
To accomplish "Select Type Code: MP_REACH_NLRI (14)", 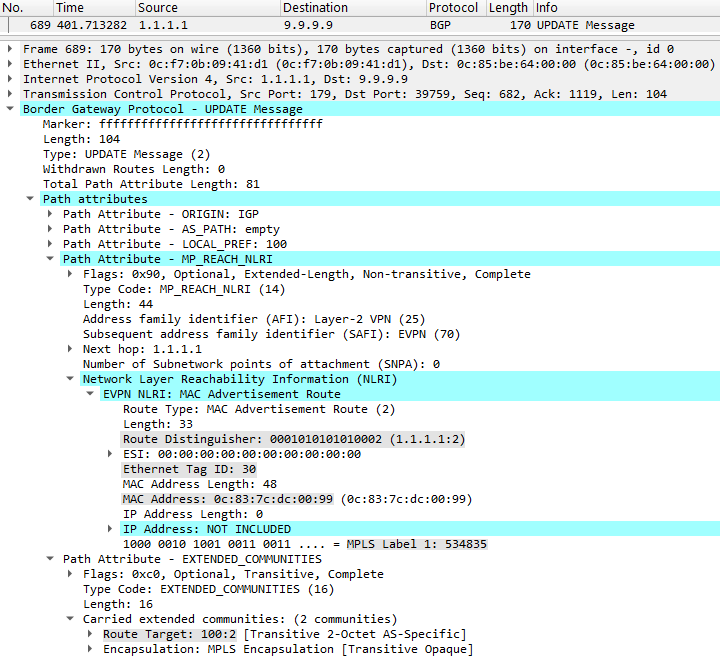I will tap(184, 289).
